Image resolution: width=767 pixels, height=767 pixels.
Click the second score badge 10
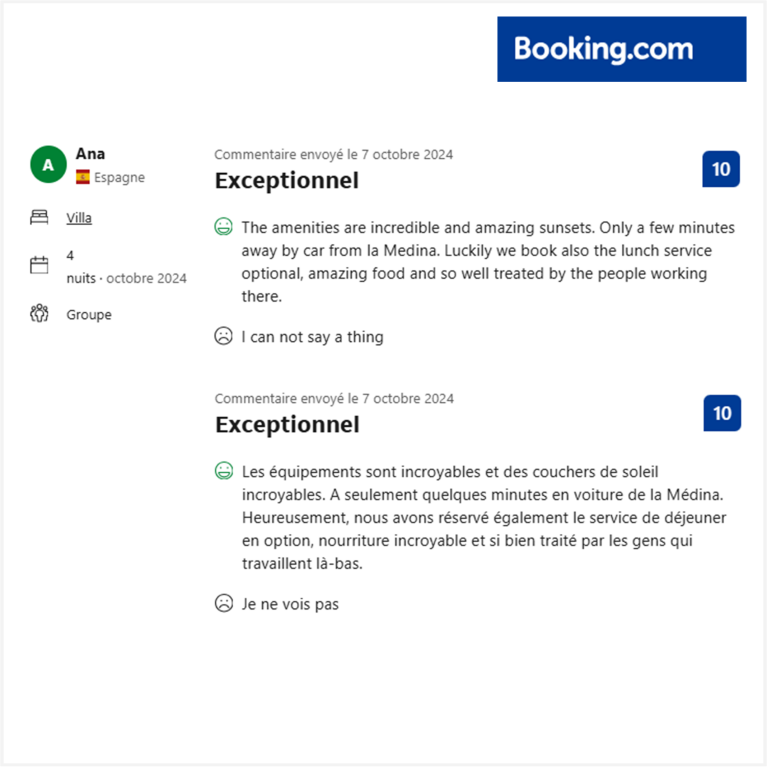[722, 413]
